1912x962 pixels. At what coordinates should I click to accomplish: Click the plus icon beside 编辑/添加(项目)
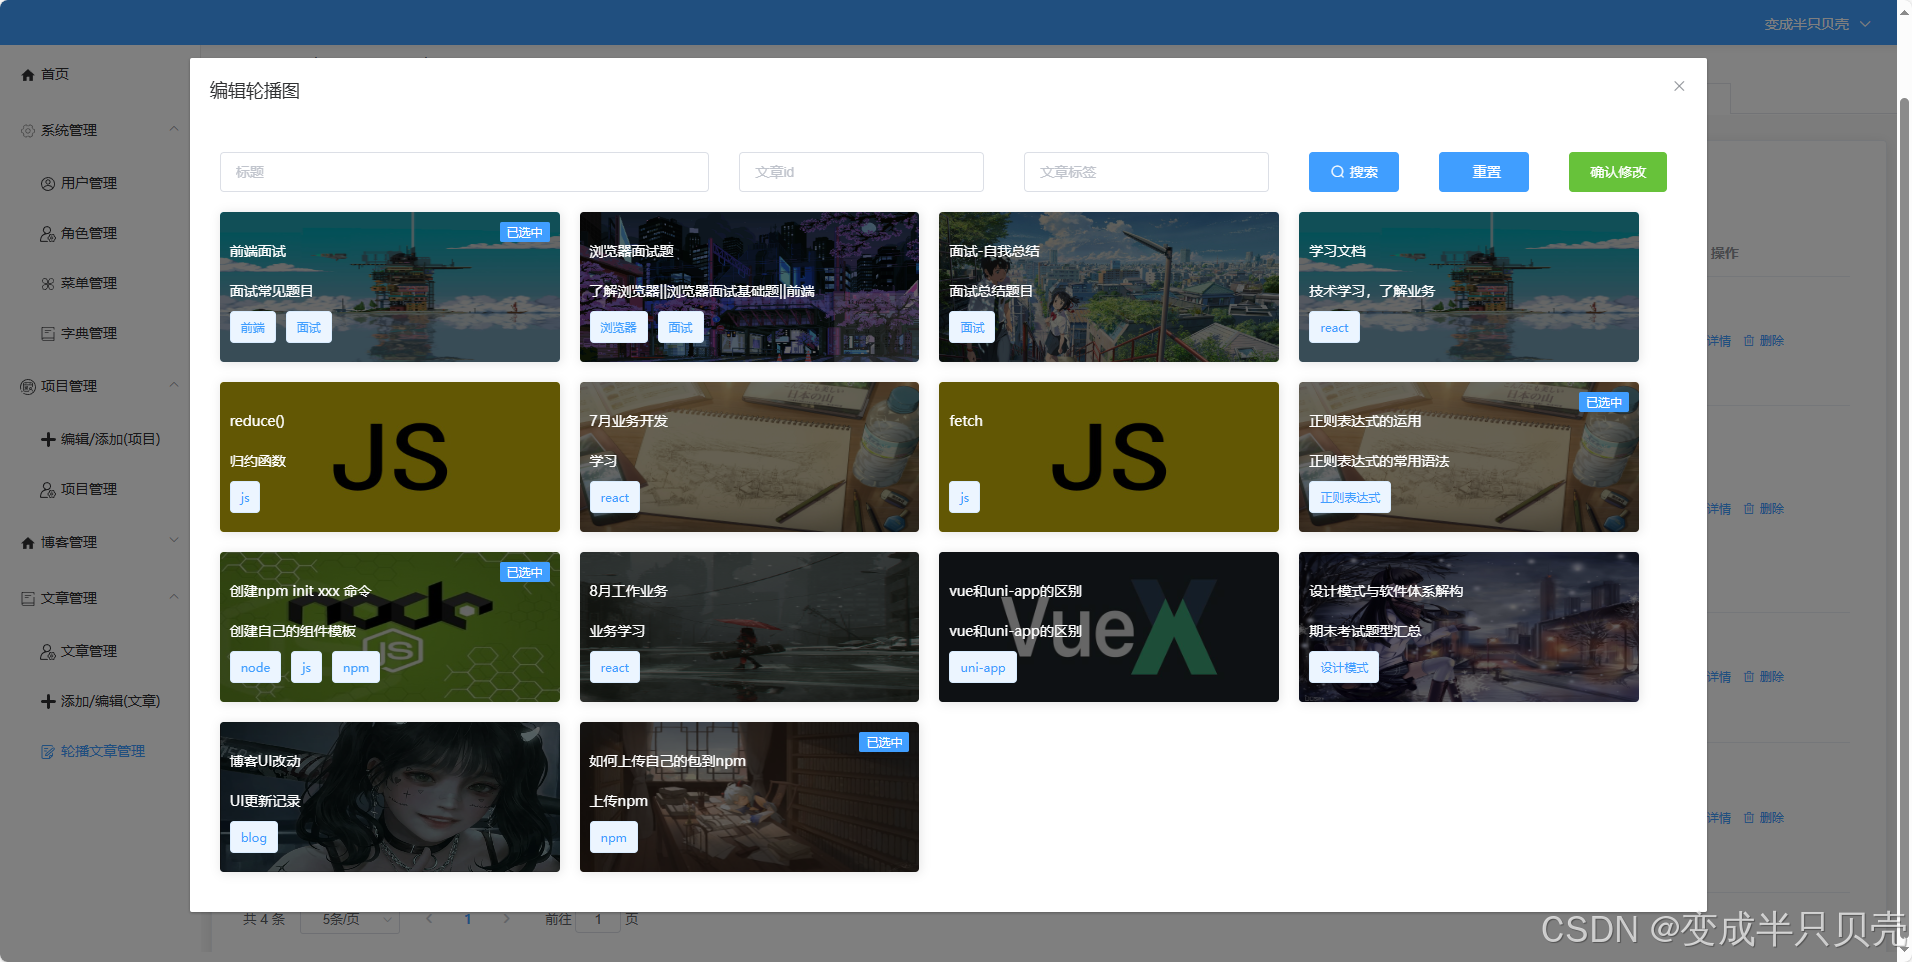47,439
